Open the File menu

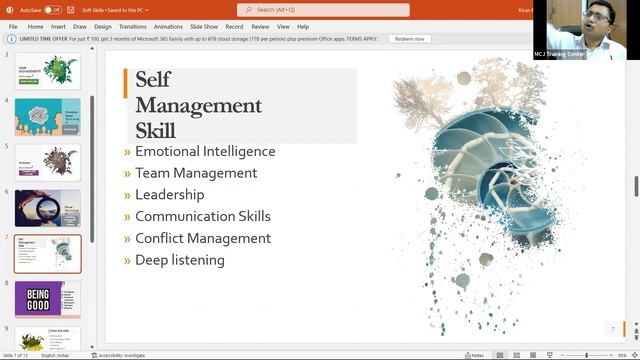click(x=13, y=27)
